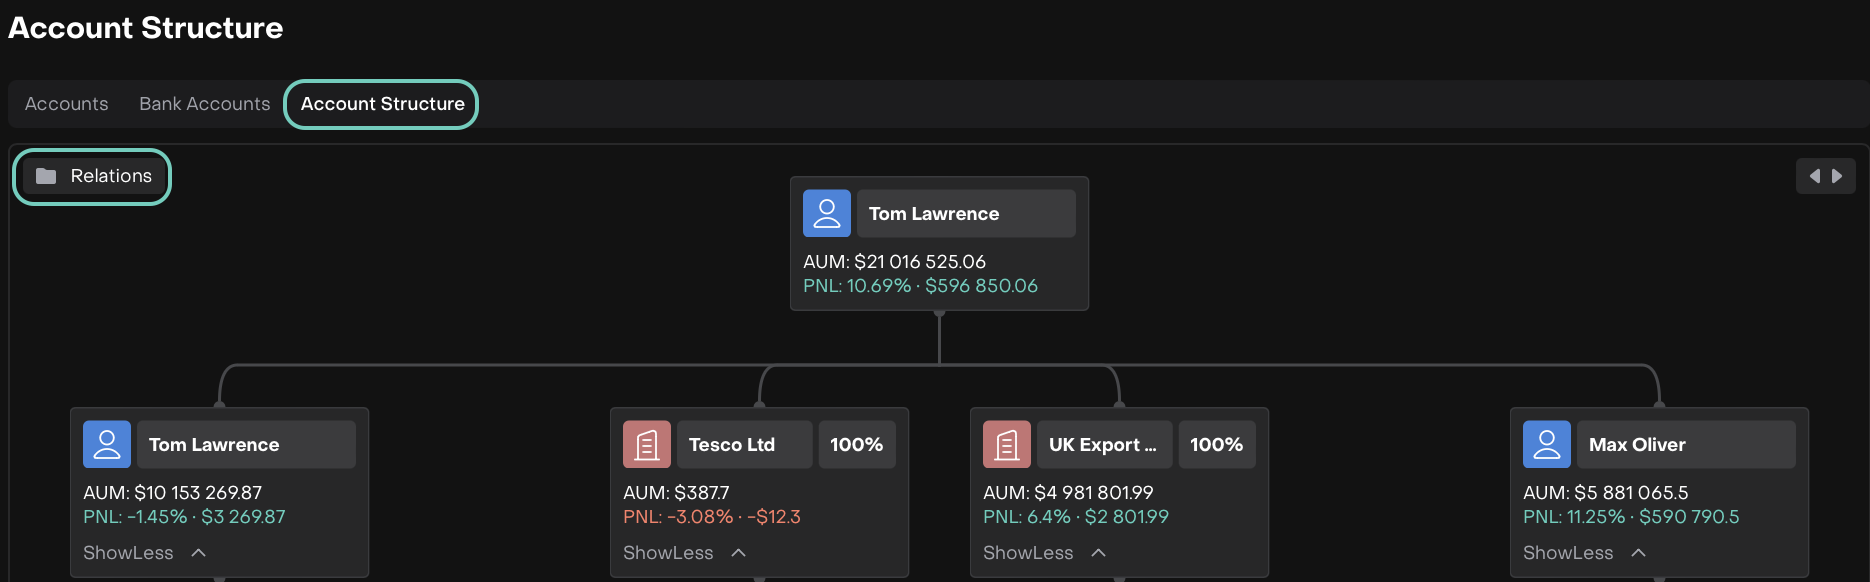This screenshot has width=1870, height=582.
Task: Open the Bank Accounts tab
Action: 205,104
